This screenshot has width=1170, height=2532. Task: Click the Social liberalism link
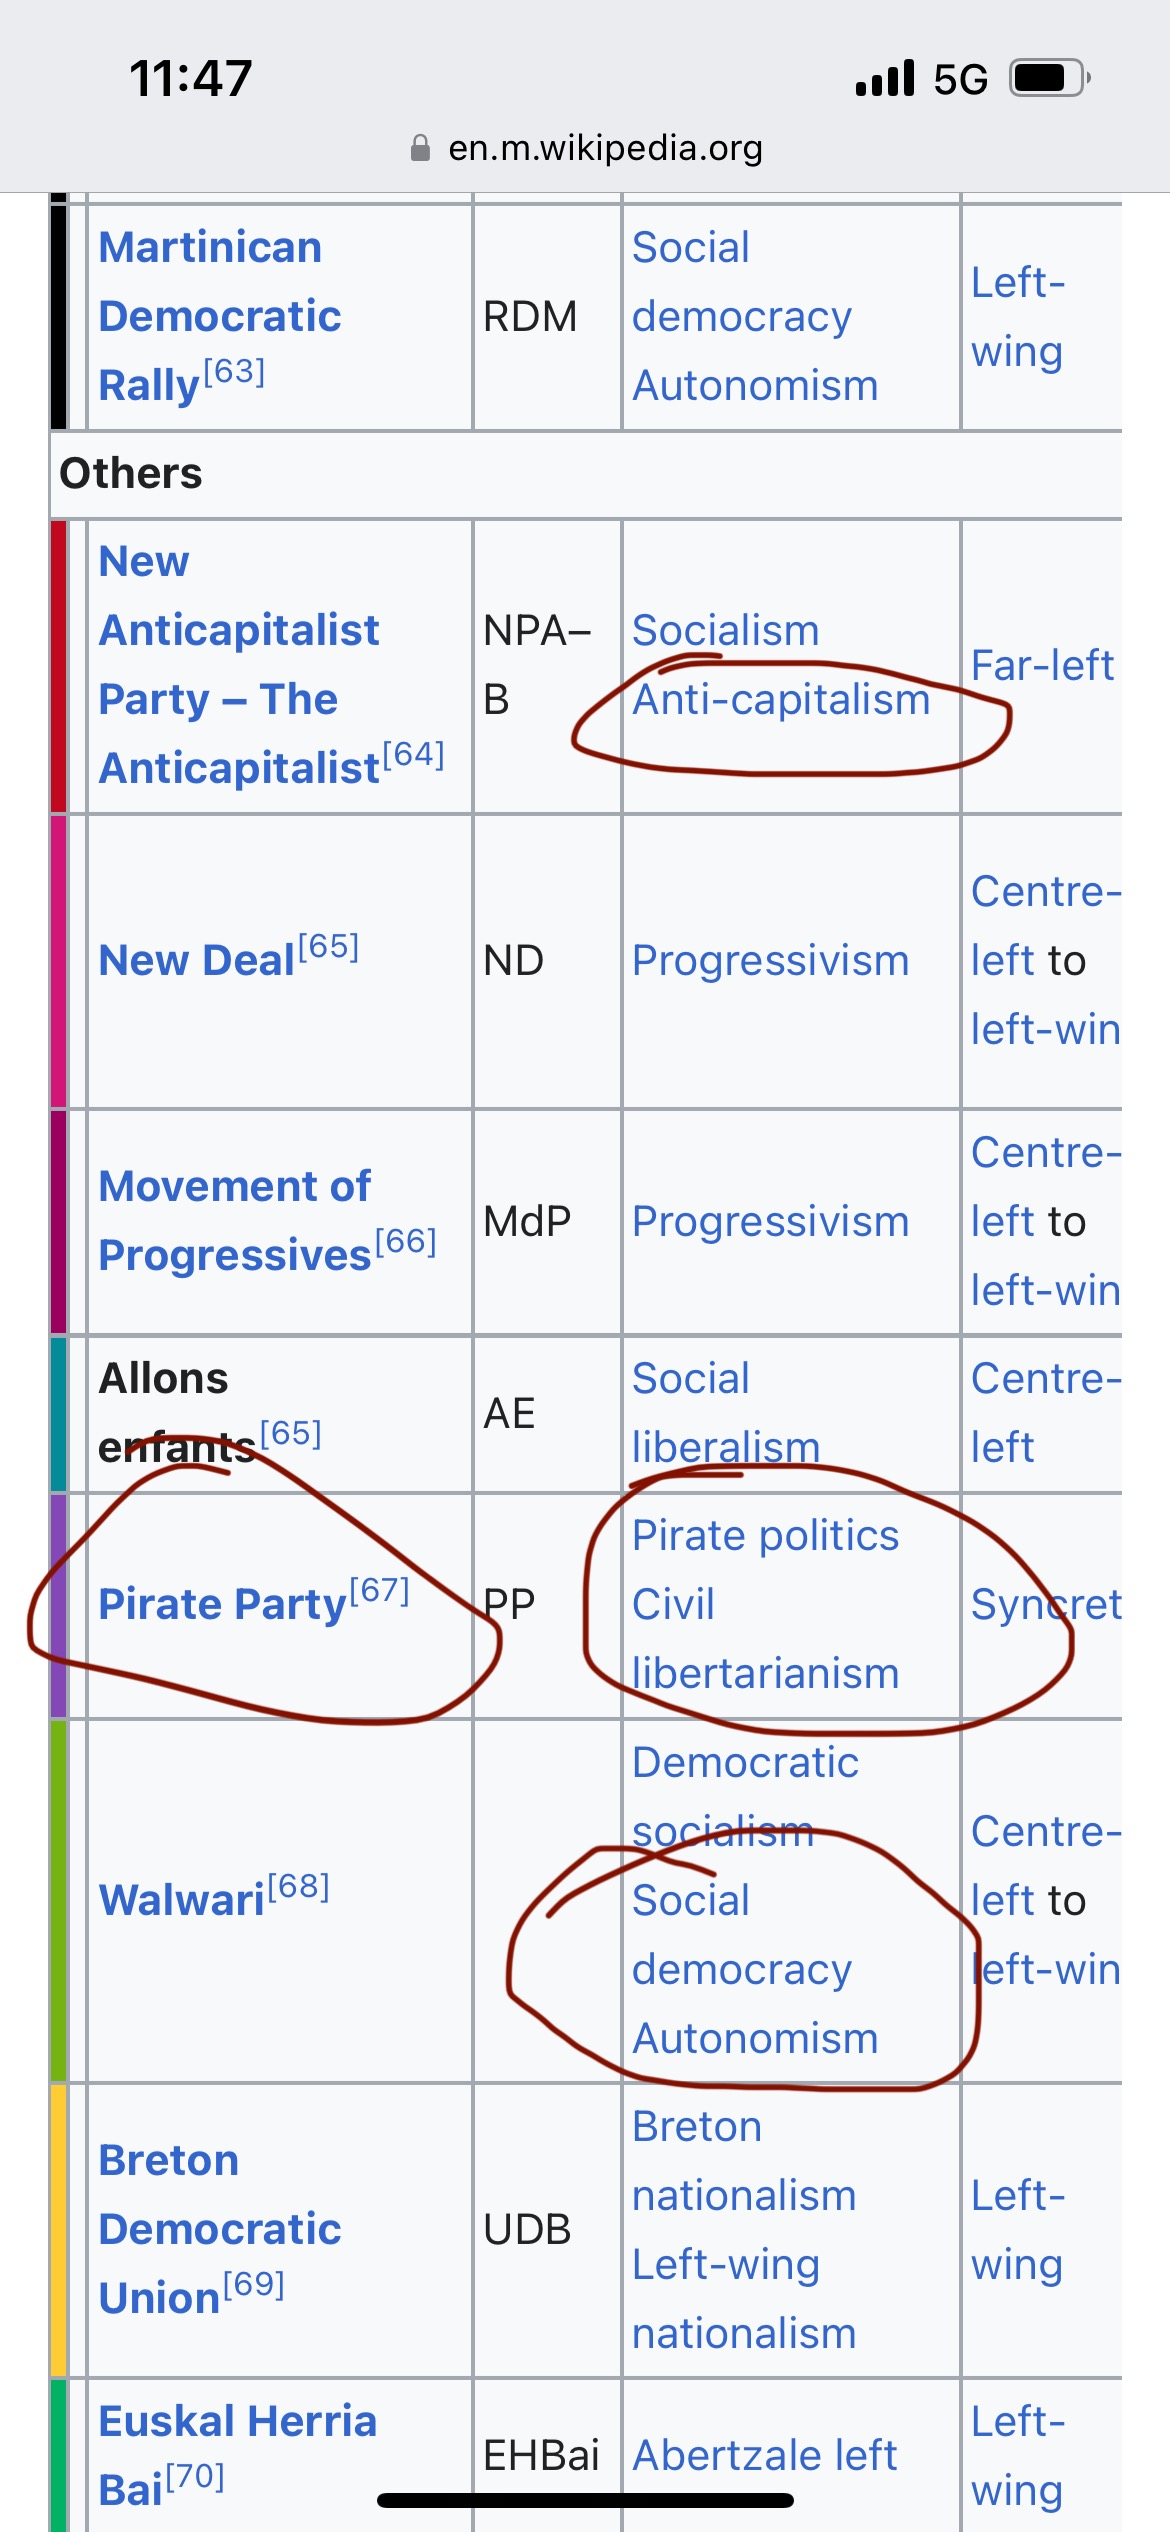(x=725, y=1412)
